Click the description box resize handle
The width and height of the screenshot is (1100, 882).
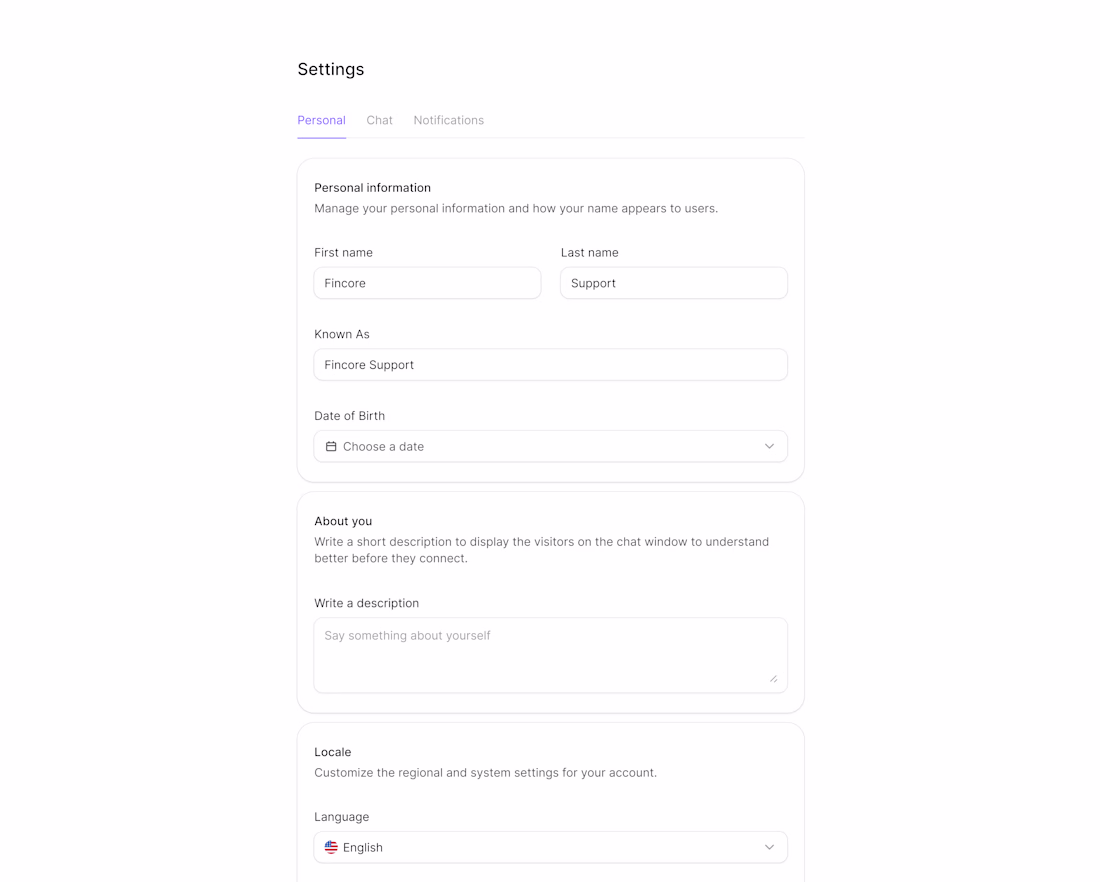(x=773, y=679)
